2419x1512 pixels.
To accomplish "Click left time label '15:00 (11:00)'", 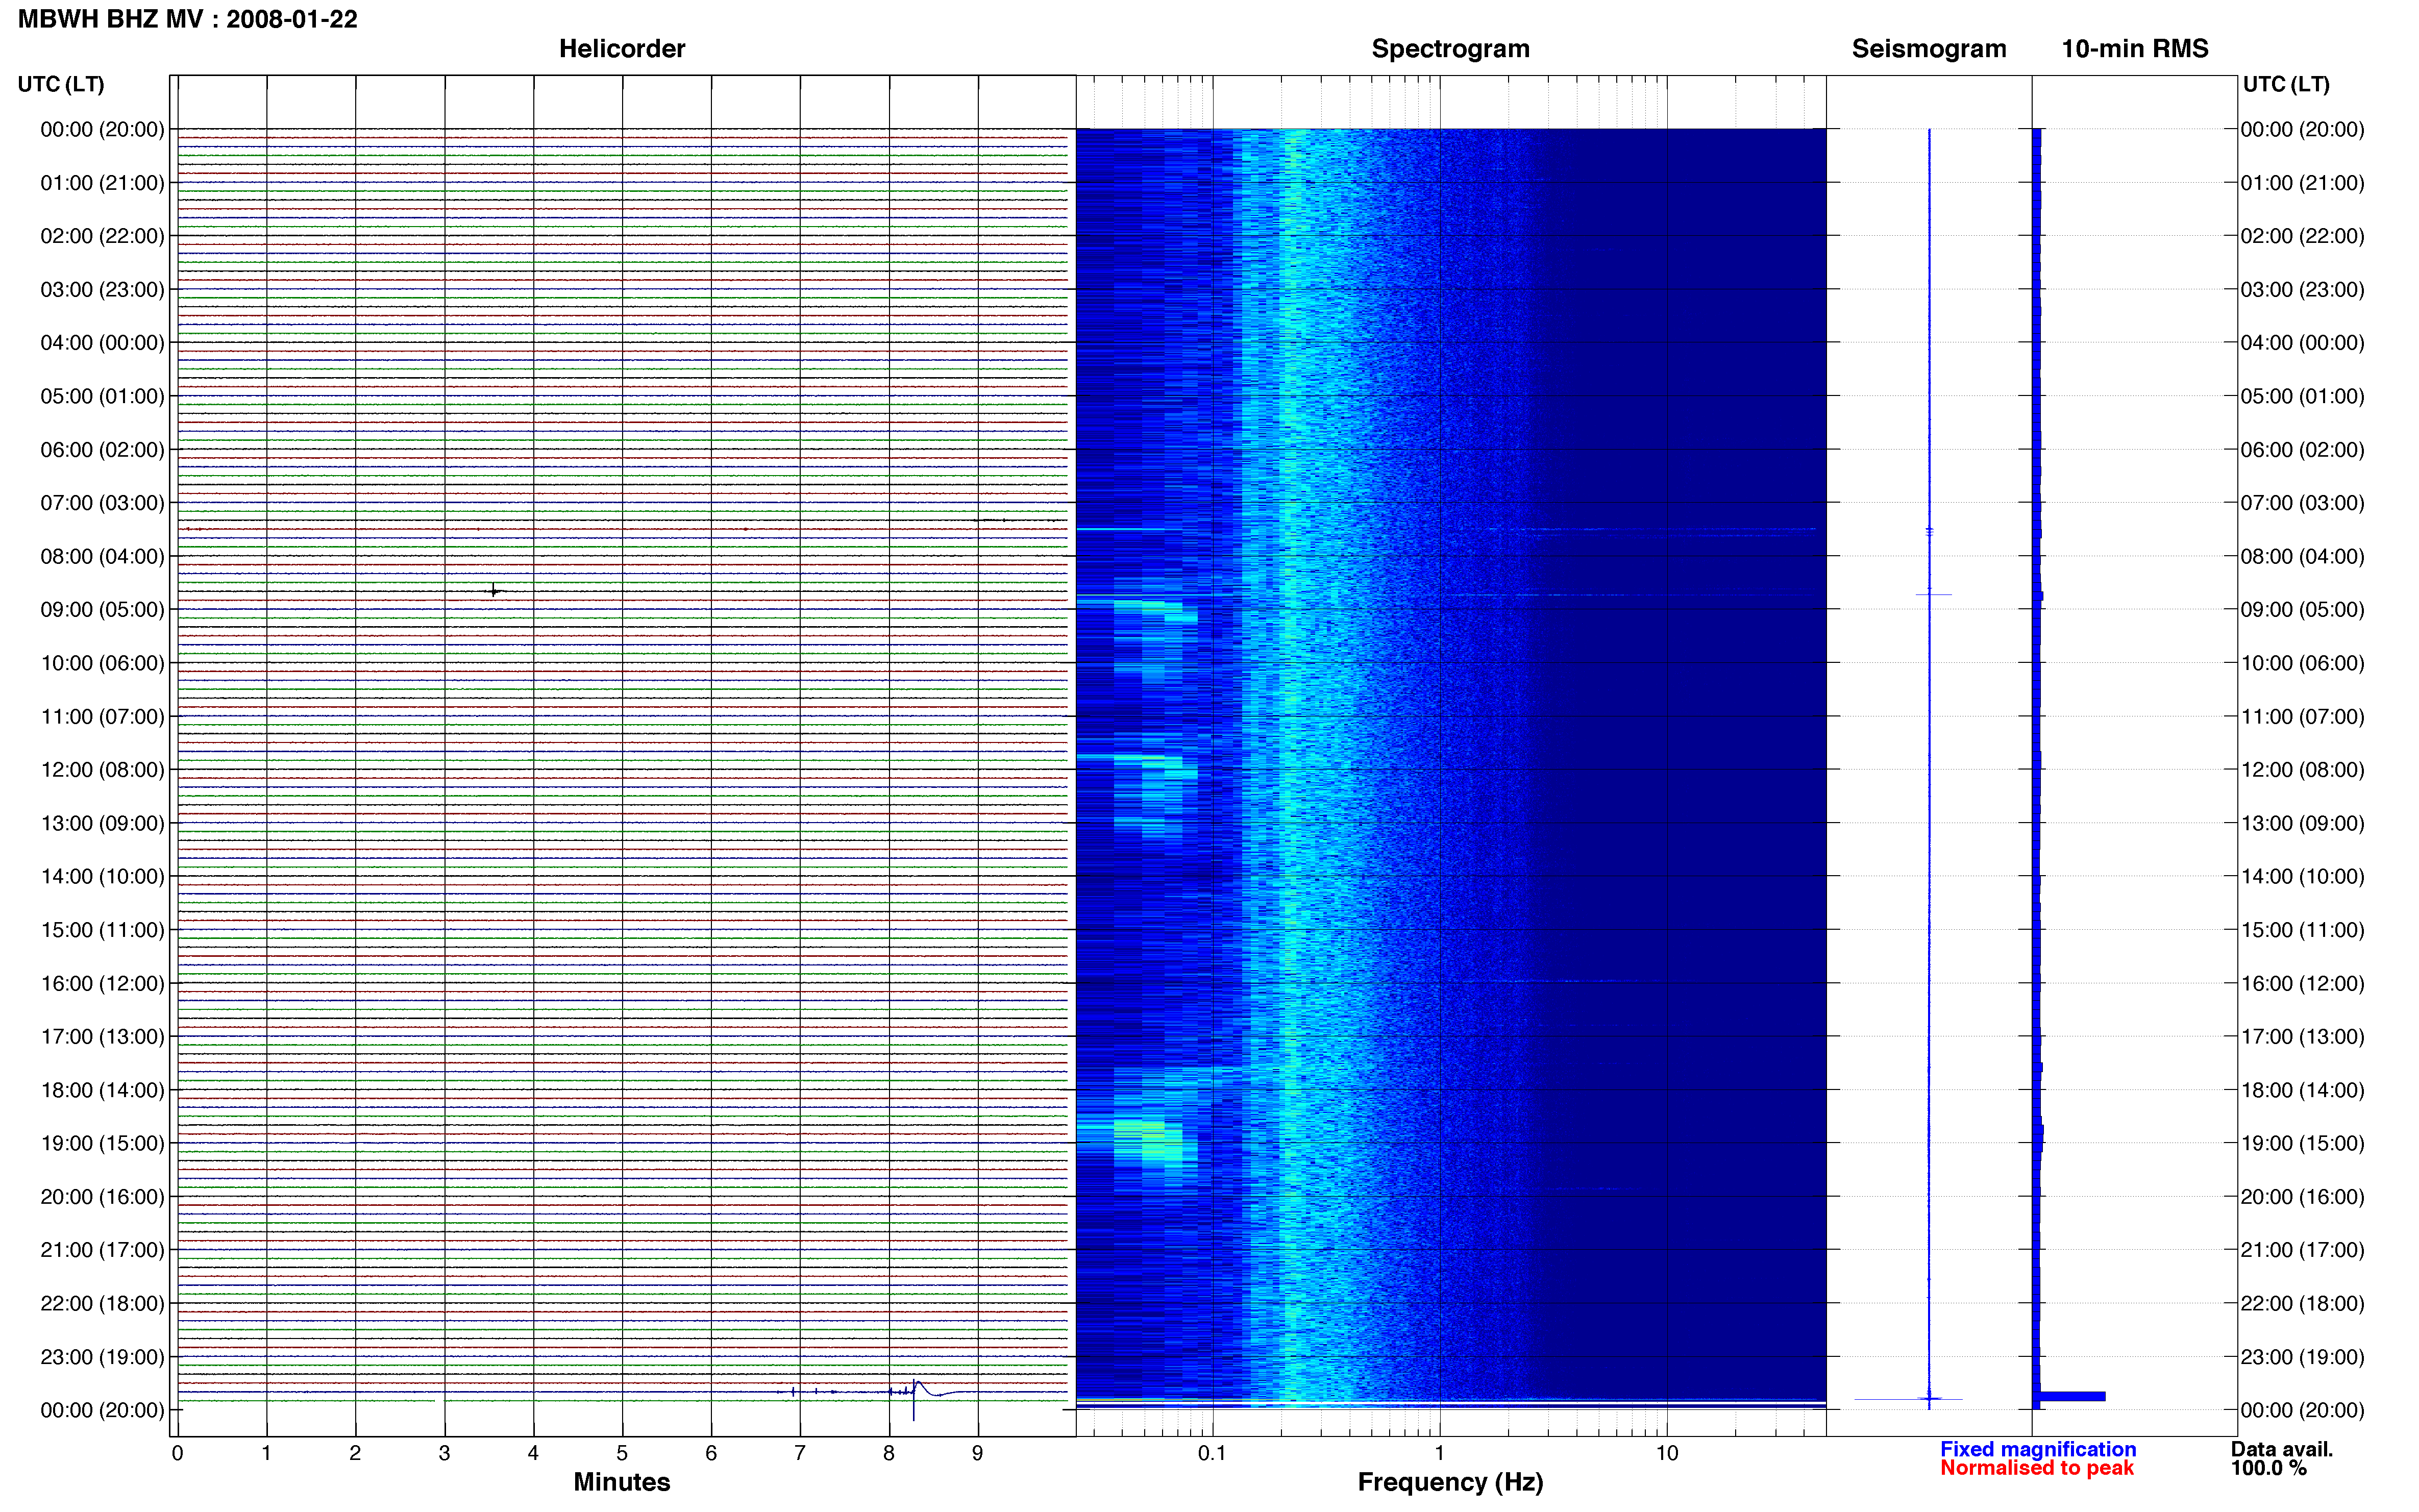I will pyautogui.click(x=102, y=930).
